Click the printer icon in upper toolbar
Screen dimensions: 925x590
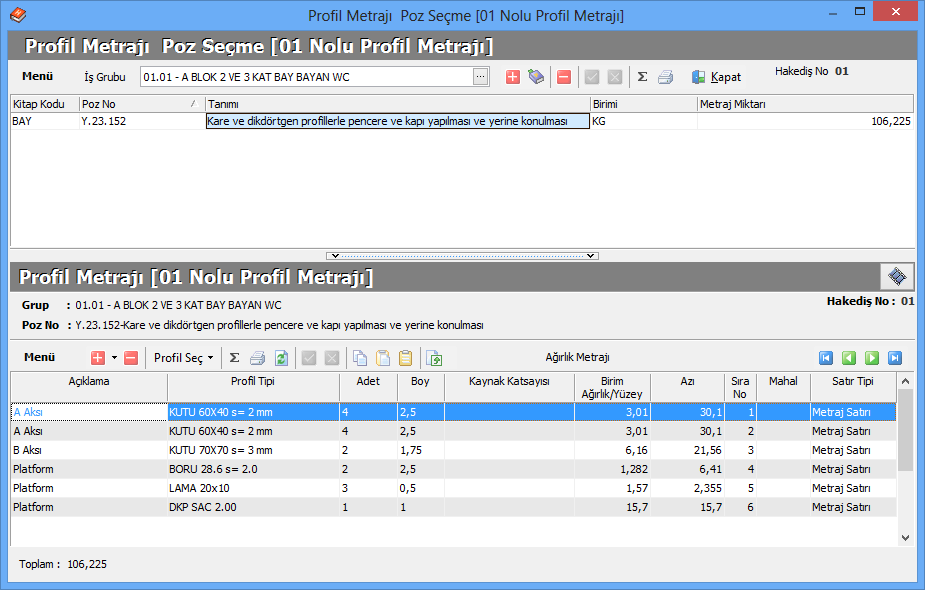tap(665, 77)
